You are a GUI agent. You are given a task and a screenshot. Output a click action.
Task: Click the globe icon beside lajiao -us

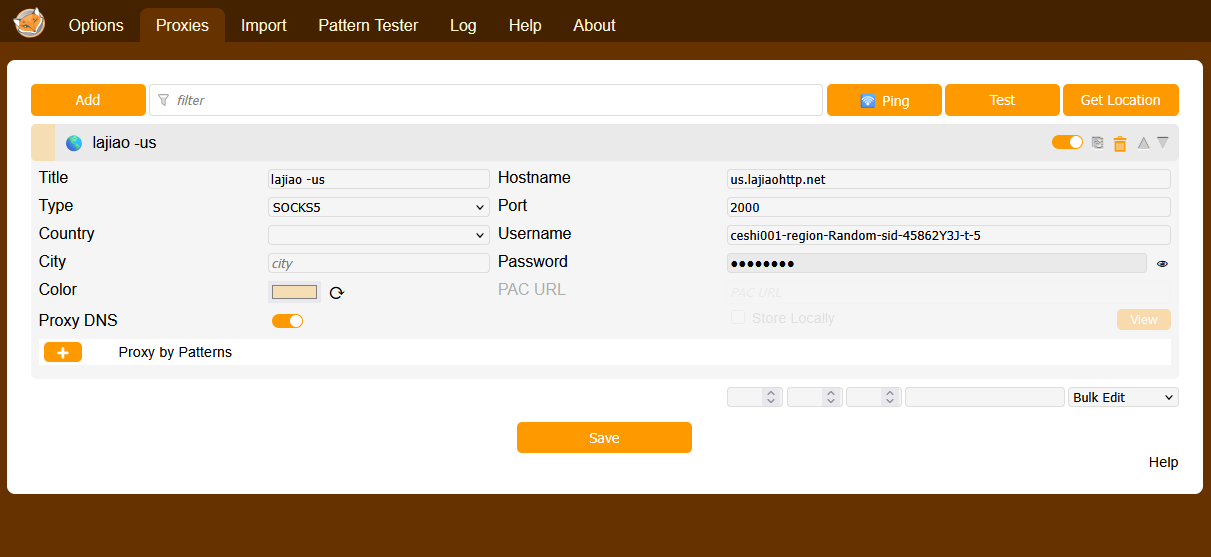coord(74,143)
